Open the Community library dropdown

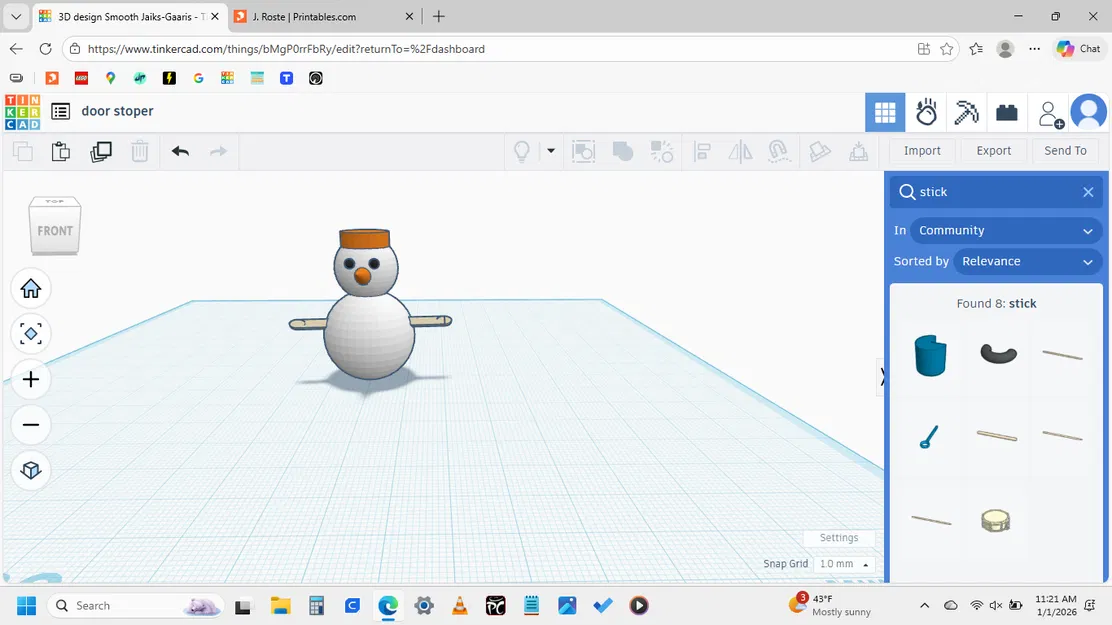click(x=1006, y=231)
